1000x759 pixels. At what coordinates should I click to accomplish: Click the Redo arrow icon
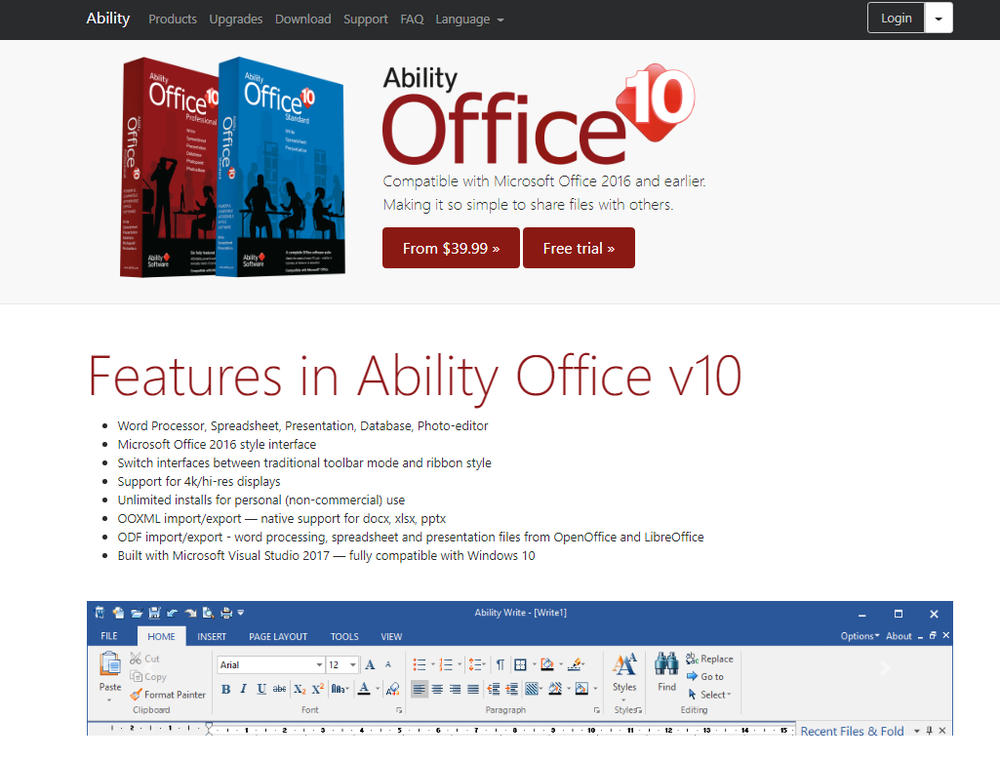pos(190,613)
